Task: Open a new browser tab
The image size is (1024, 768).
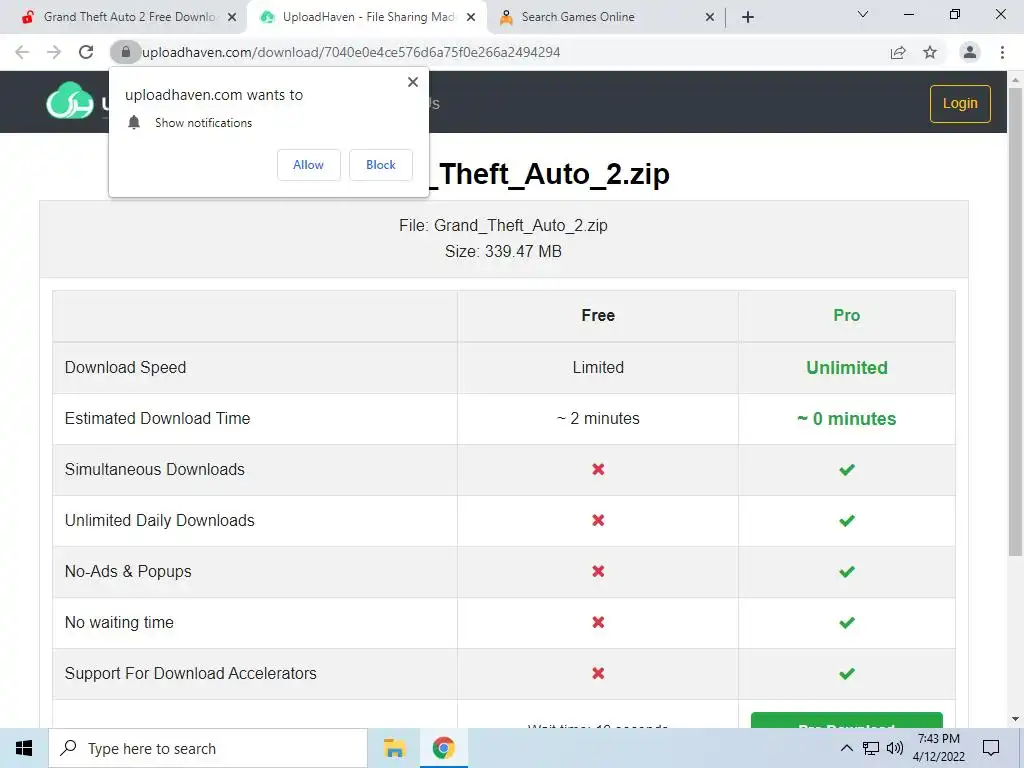Action: [748, 17]
